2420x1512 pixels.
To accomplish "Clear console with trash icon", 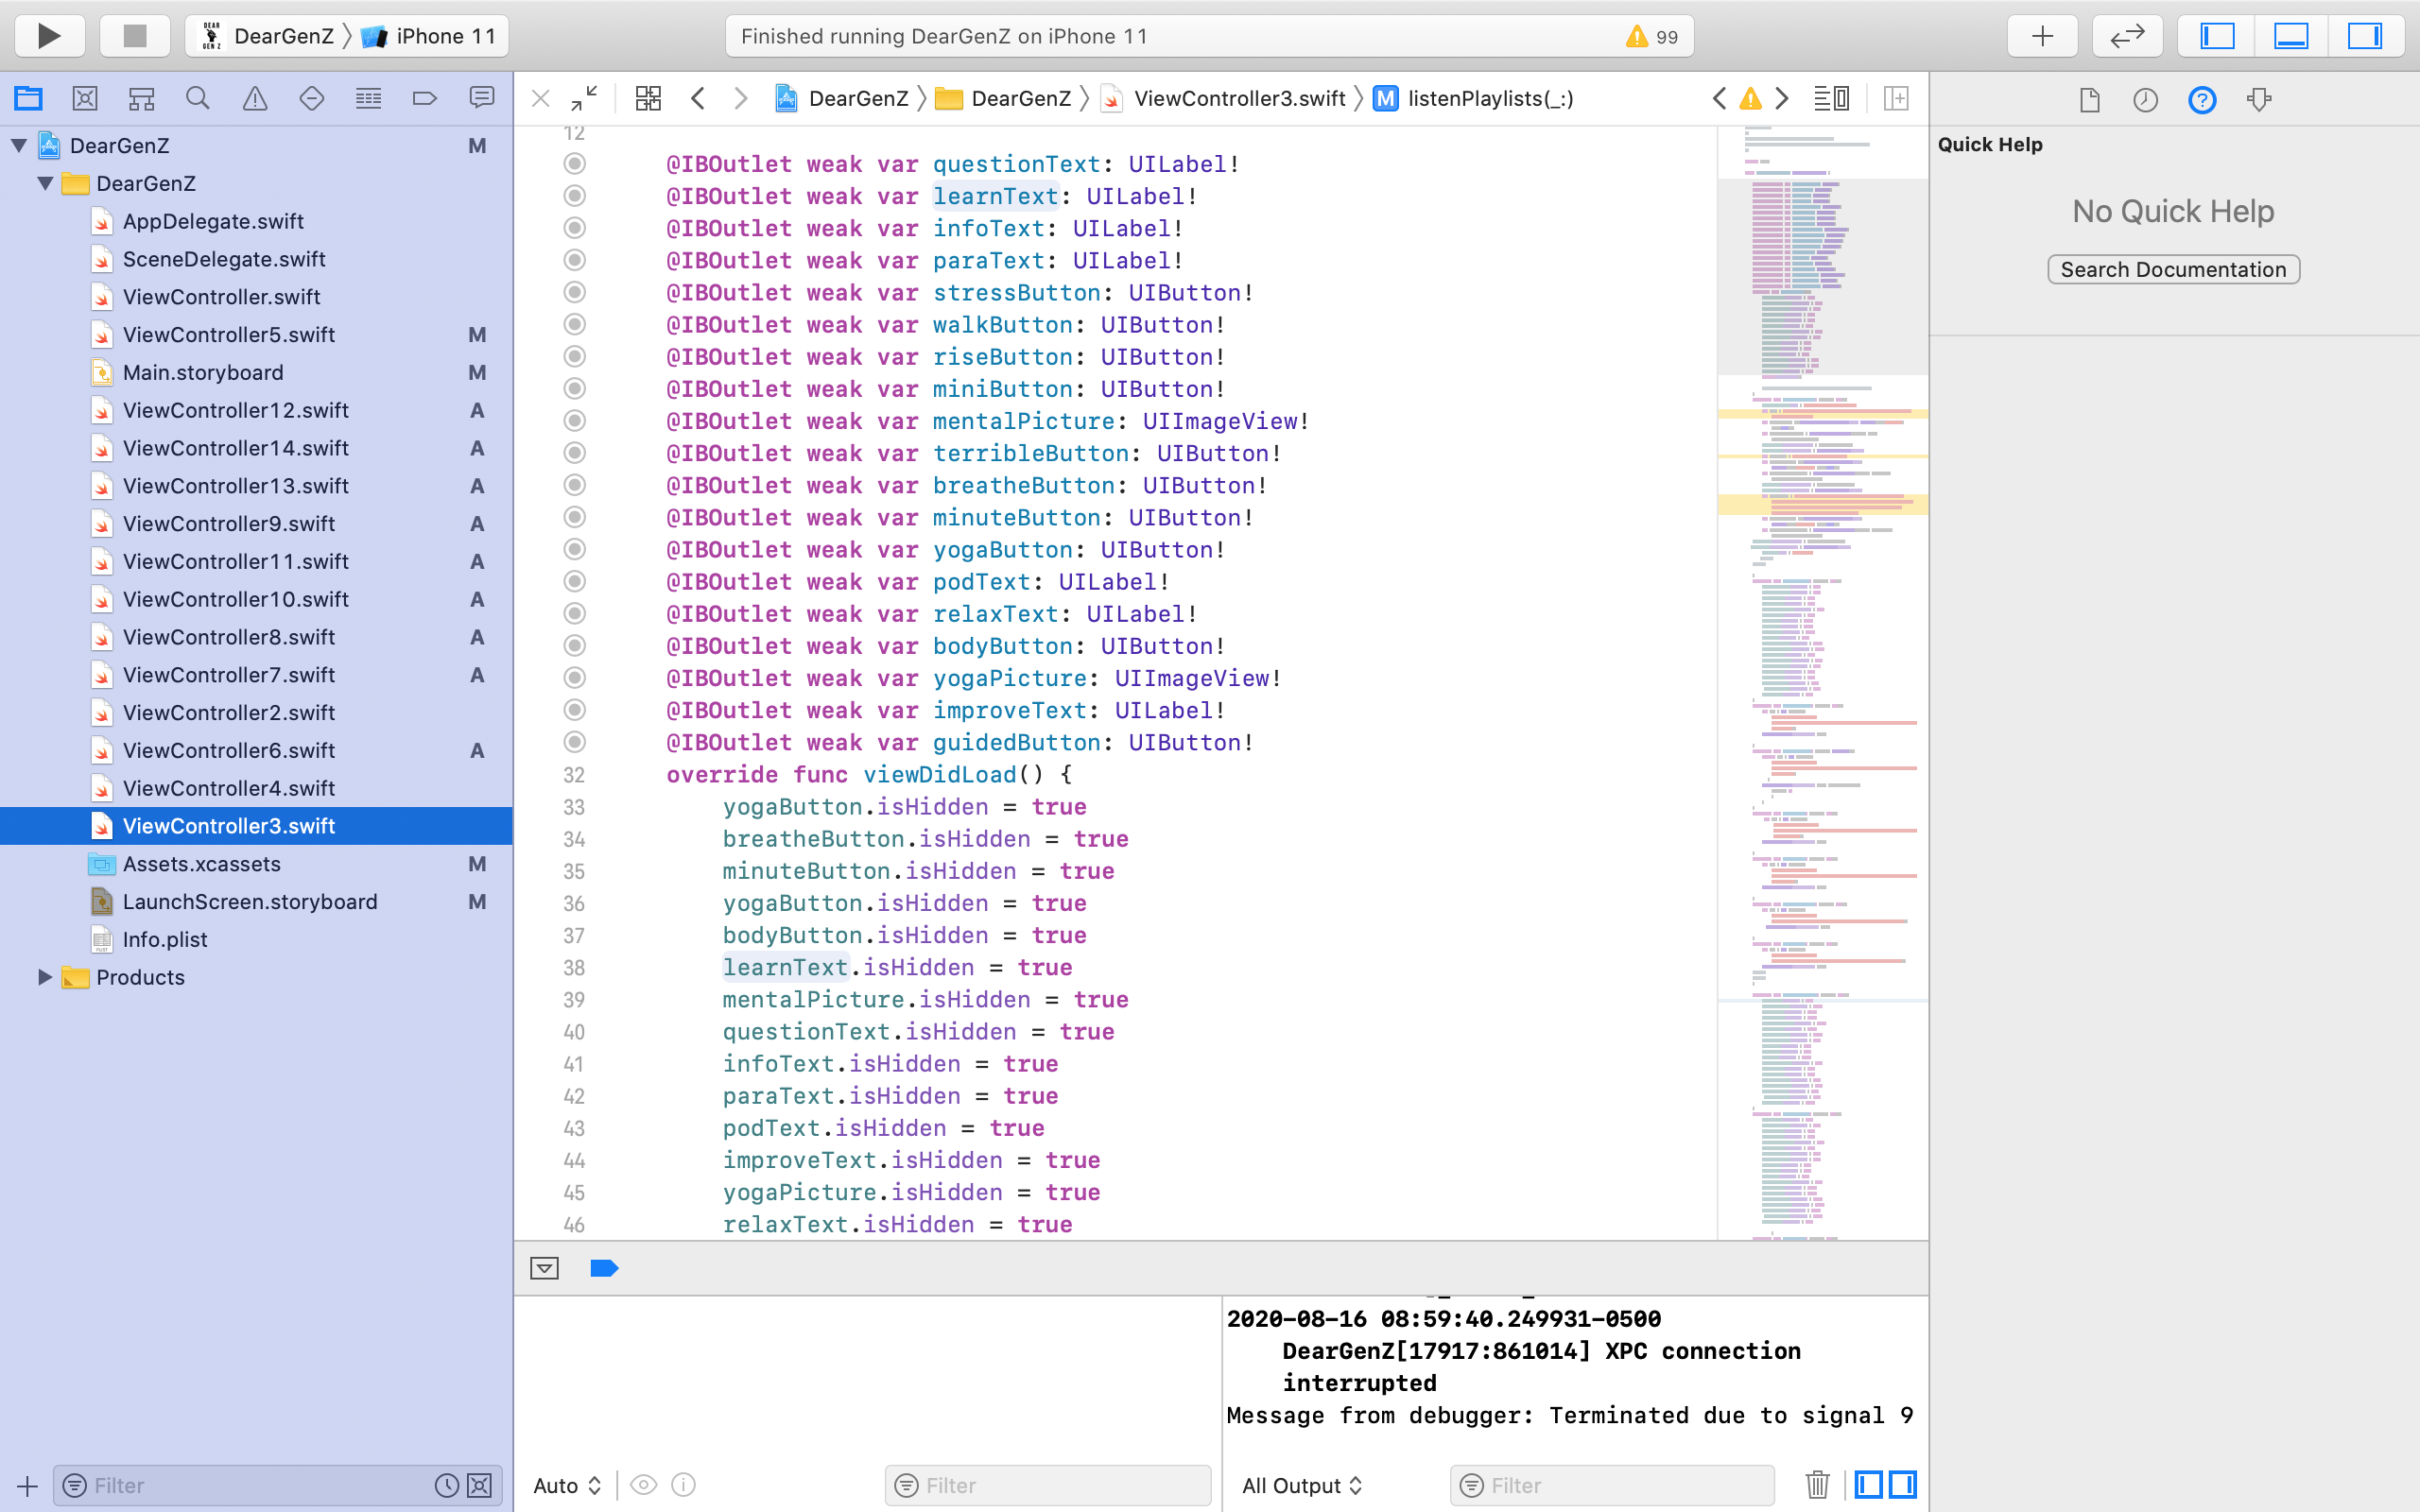I will point(1817,1484).
